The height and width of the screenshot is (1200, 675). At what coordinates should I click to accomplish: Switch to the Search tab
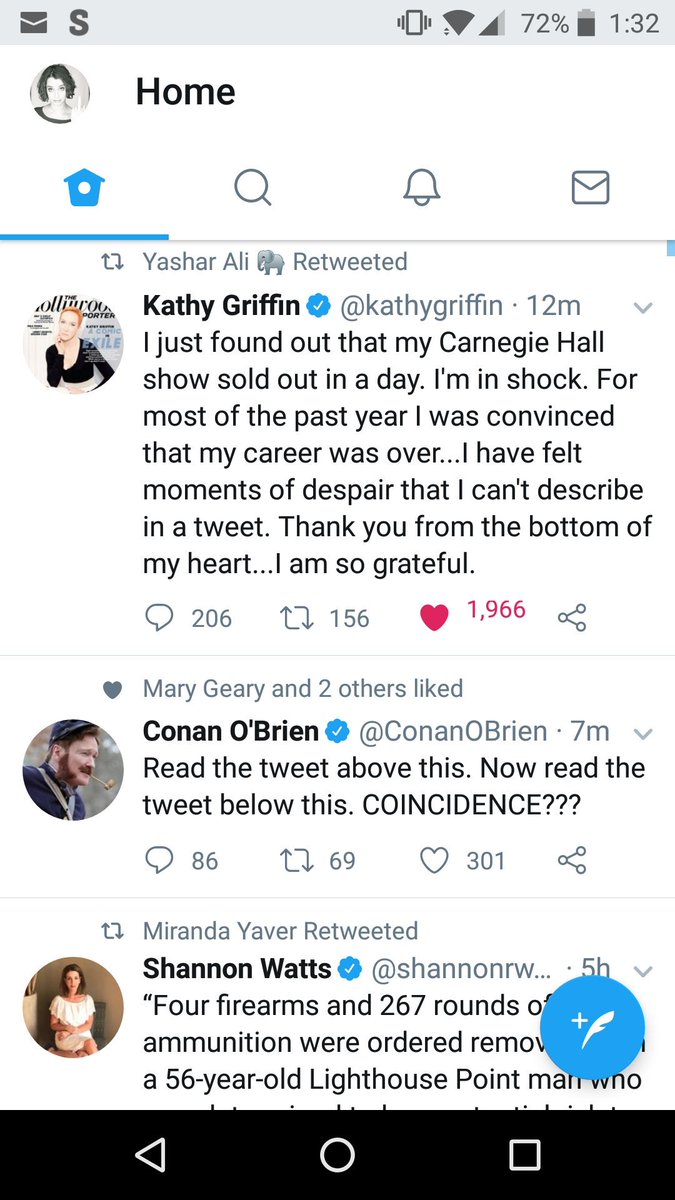tap(253, 187)
